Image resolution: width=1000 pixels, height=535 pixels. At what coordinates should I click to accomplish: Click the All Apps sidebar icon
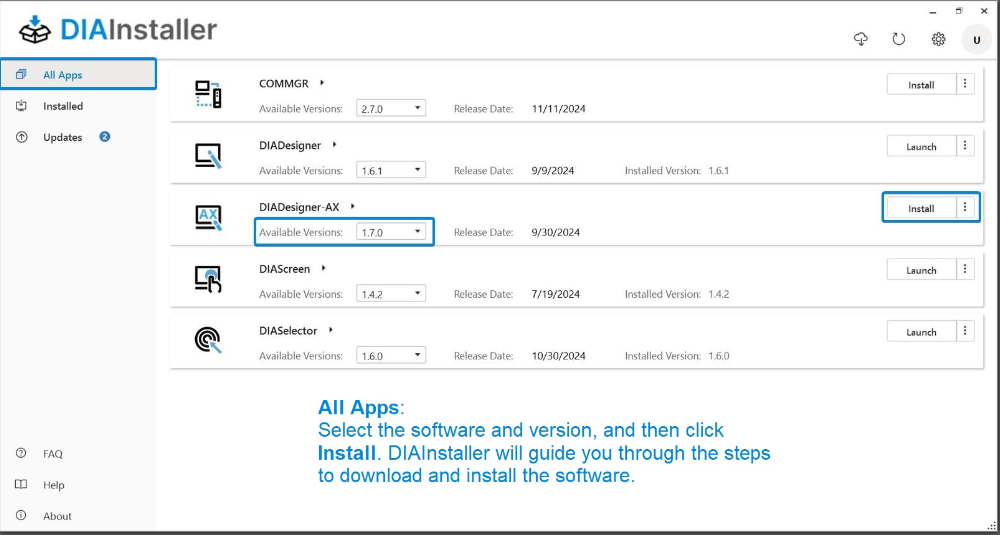point(21,75)
